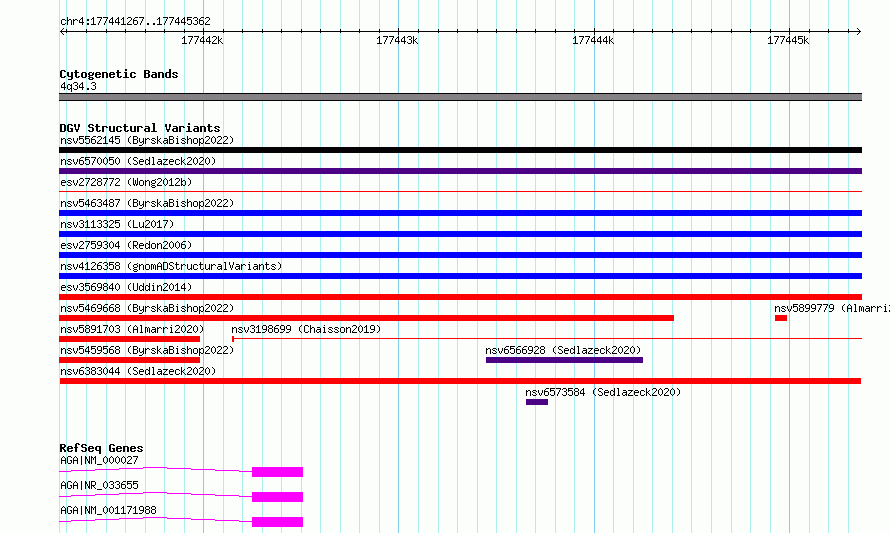Select black bar of nsv5562145 variant

(460, 150)
